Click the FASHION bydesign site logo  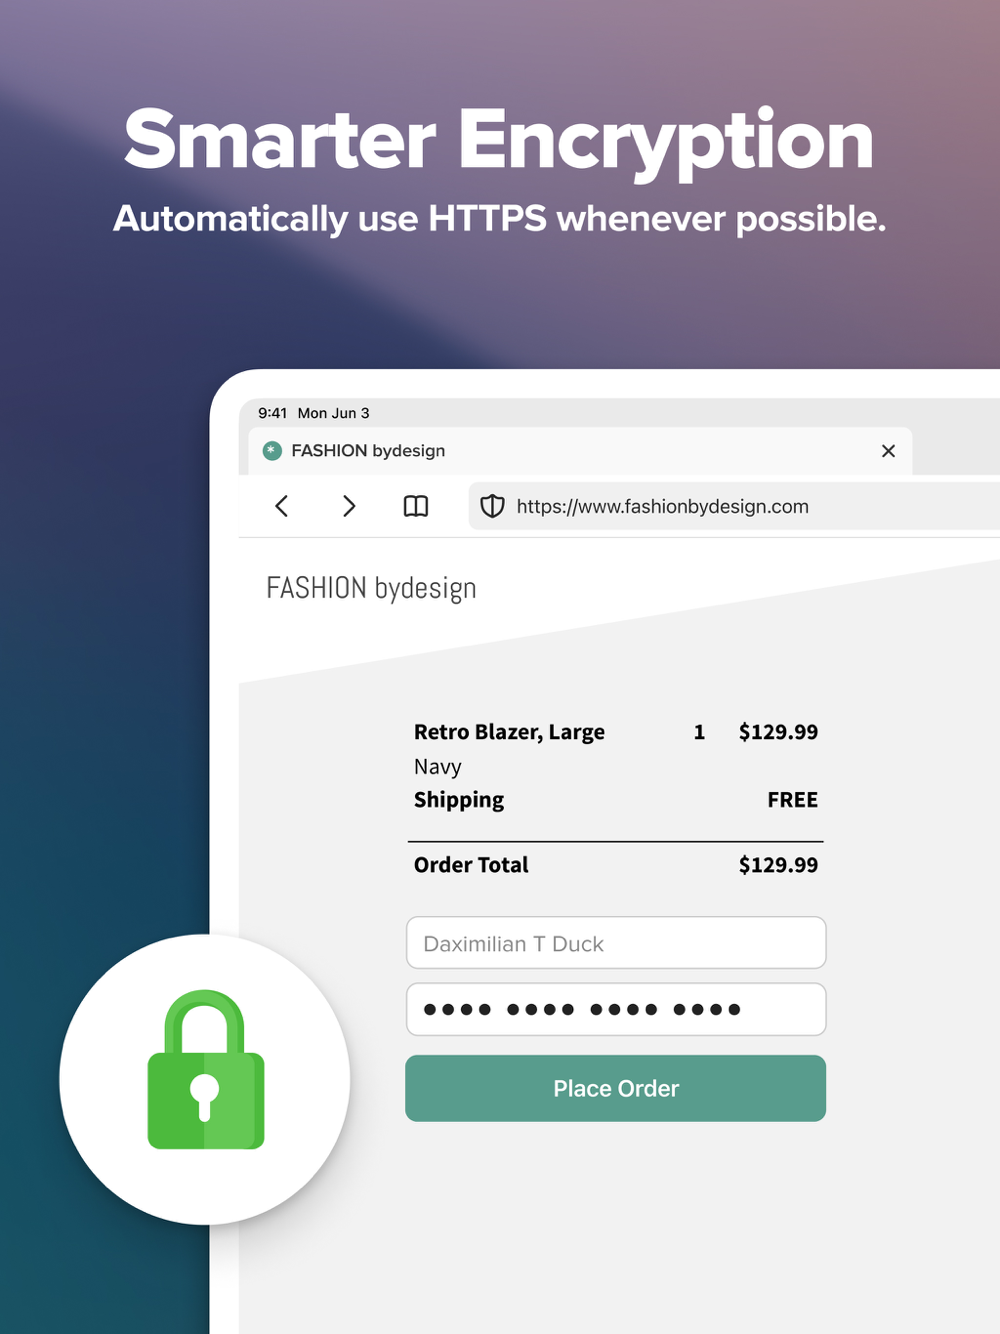coord(371,588)
